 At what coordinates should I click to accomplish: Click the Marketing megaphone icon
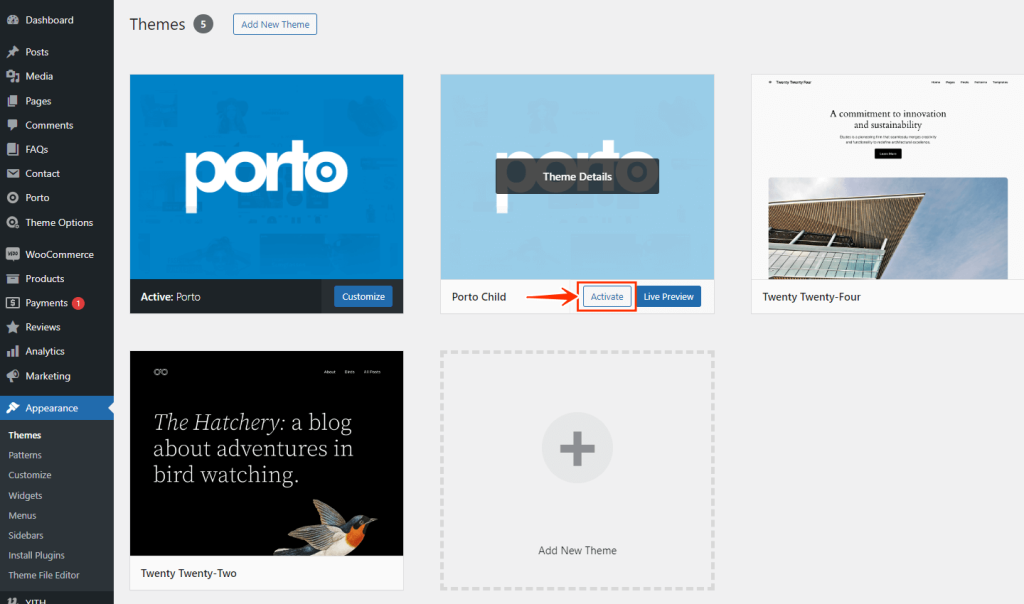[x=12, y=375]
